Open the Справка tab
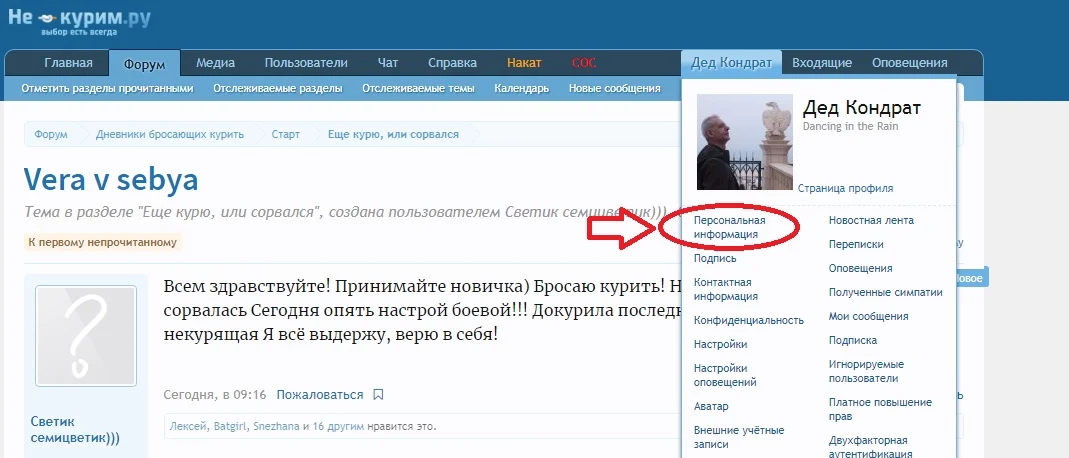1069x458 pixels. [453, 63]
